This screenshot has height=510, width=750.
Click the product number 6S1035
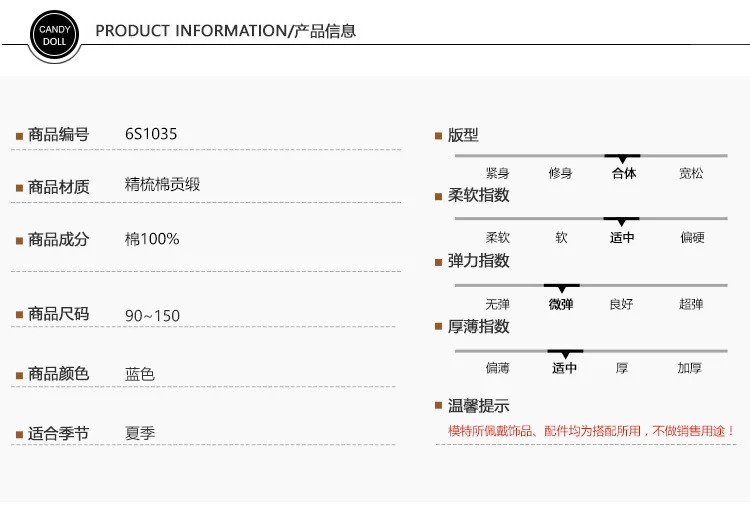[x=151, y=134]
